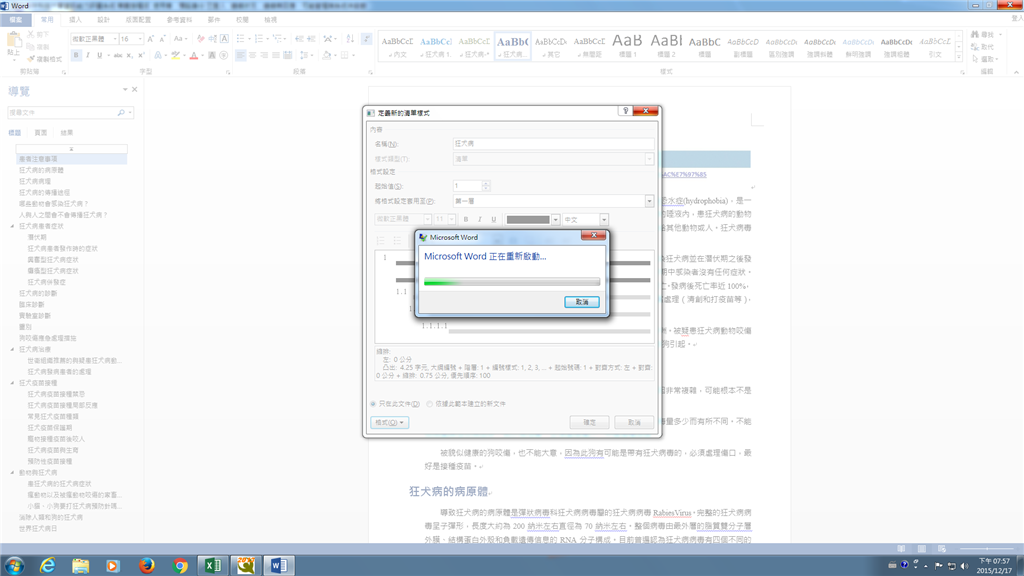Collapse the 狂犬疫苗接種 heading in navigation
The height and width of the screenshot is (576, 1024).
[12, 383]
